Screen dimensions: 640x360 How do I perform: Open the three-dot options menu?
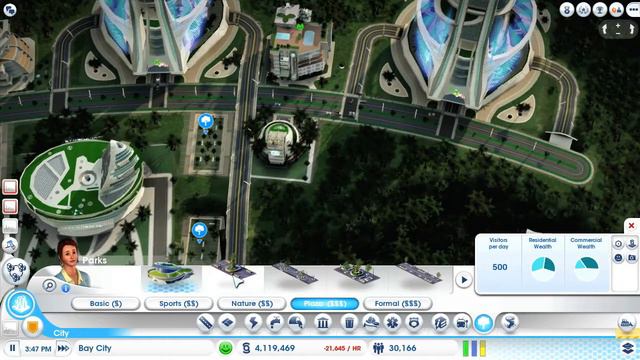(633, 9)
